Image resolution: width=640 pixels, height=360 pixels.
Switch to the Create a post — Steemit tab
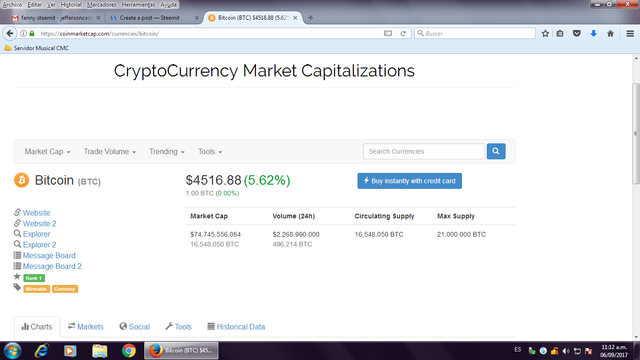(x=154, y=18)
